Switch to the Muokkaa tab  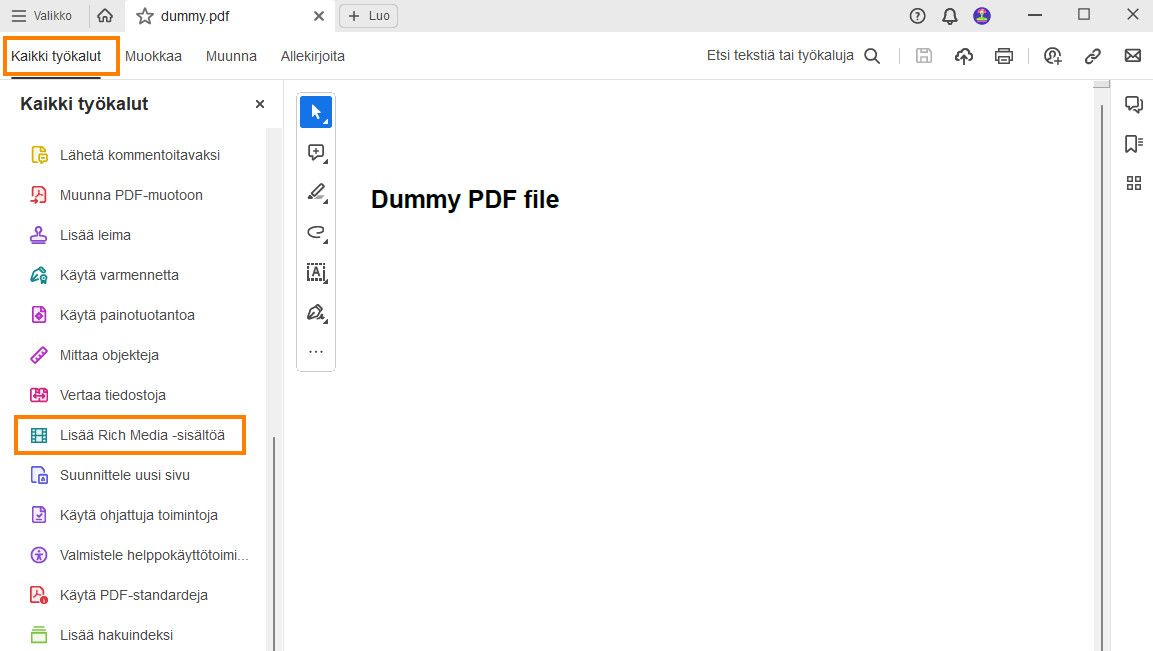point(153,56)
